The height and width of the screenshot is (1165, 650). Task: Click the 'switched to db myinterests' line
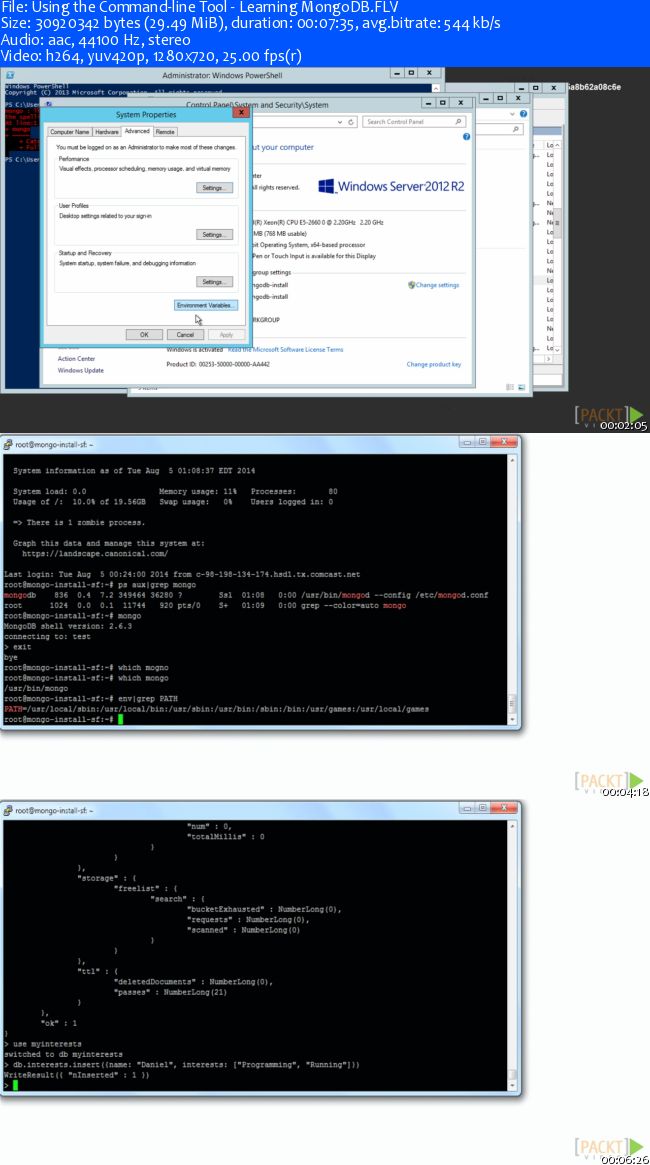click(63, 1055)
